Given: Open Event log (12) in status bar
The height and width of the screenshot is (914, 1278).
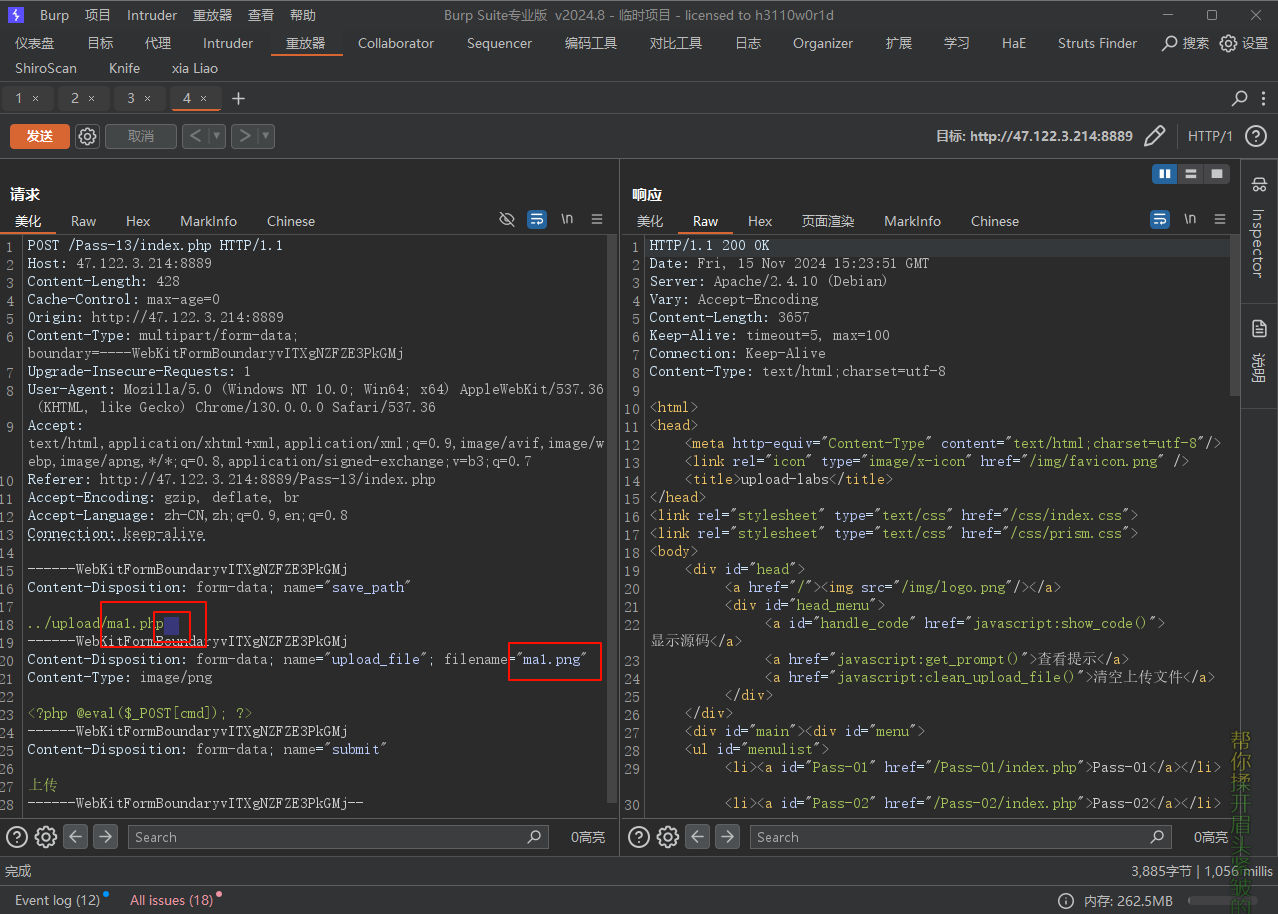Looking at the screenshot, I should coord(58,900).
